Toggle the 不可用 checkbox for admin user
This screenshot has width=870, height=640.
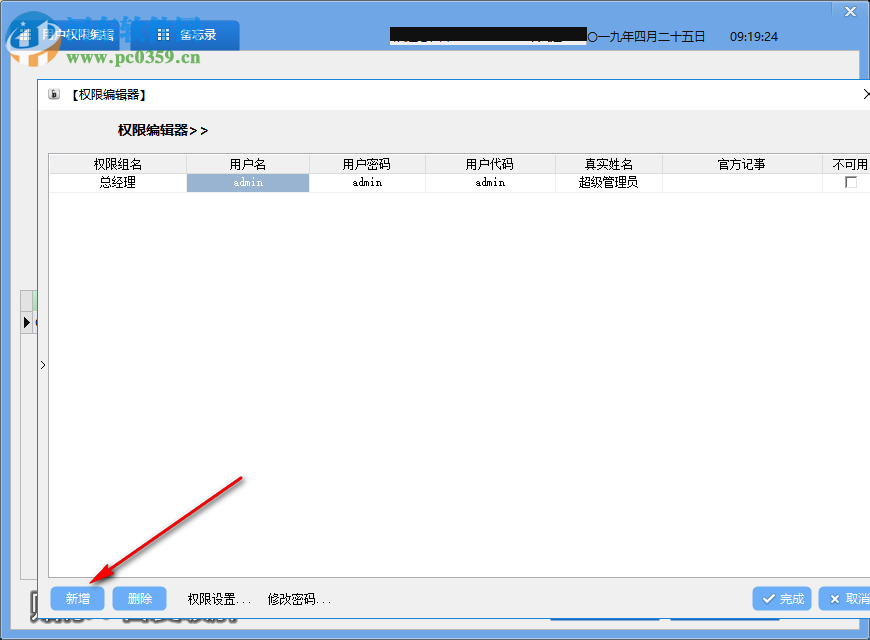851,182
